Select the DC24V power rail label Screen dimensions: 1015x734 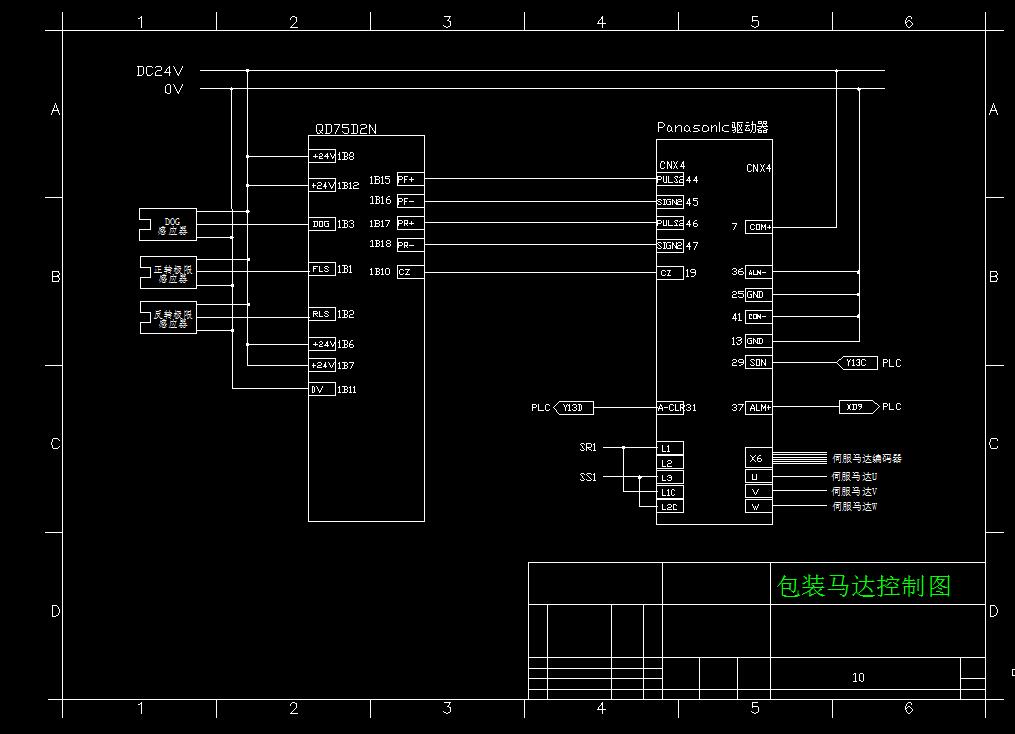coord(159,71)
